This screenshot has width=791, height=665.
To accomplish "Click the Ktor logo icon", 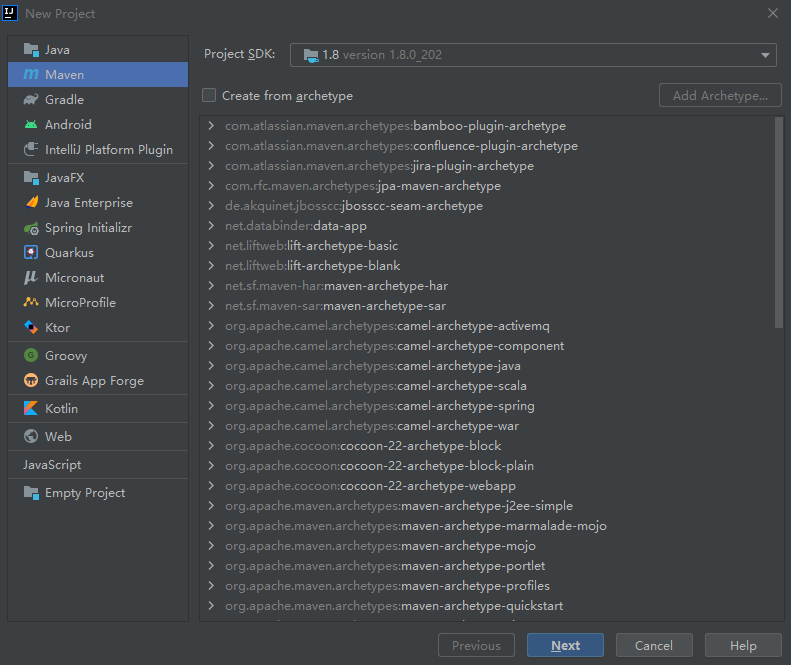I will [31, 327].
